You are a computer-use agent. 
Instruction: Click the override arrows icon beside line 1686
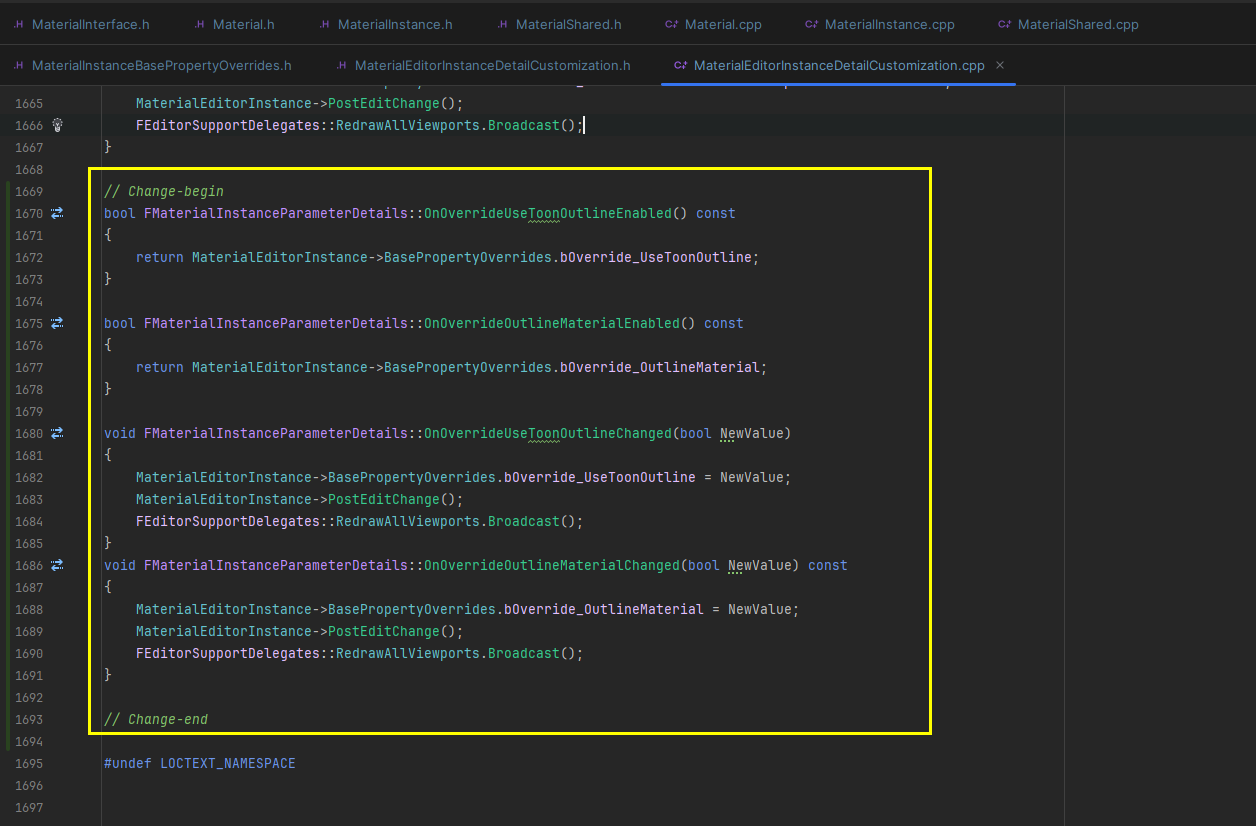pyautogui.click(x=57, y=564)
